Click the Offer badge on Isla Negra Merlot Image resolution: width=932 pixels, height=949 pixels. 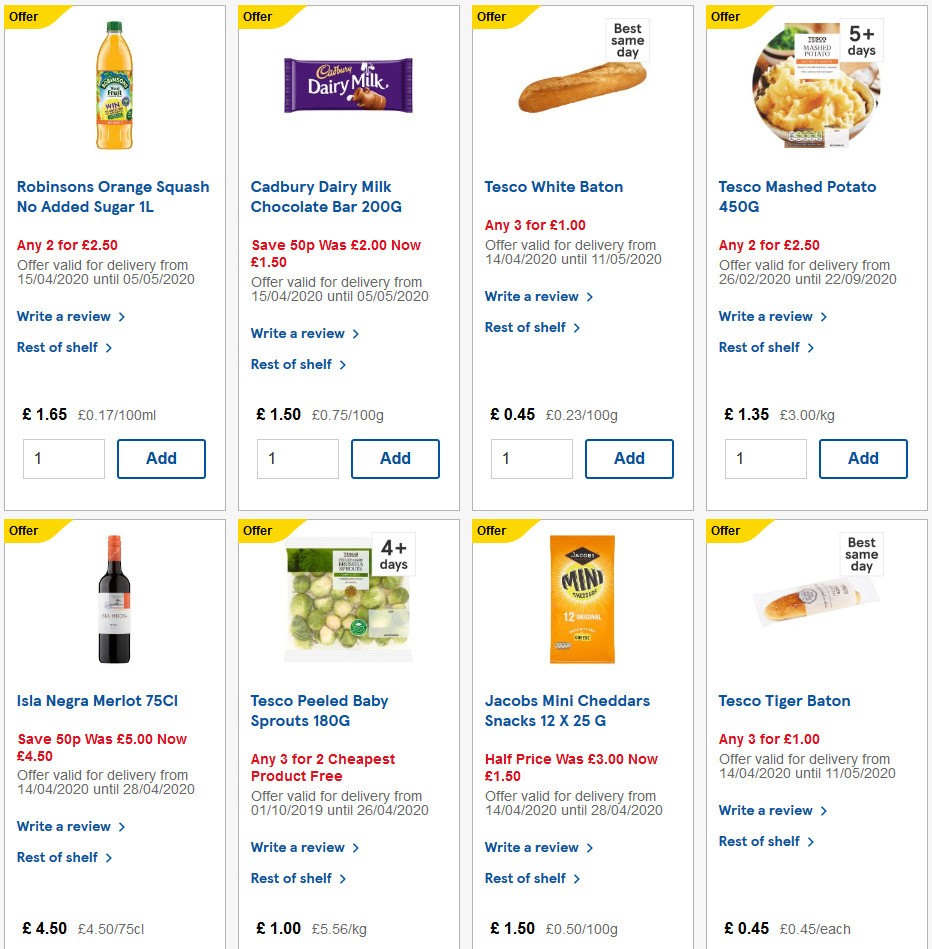(x=23, y=530)
